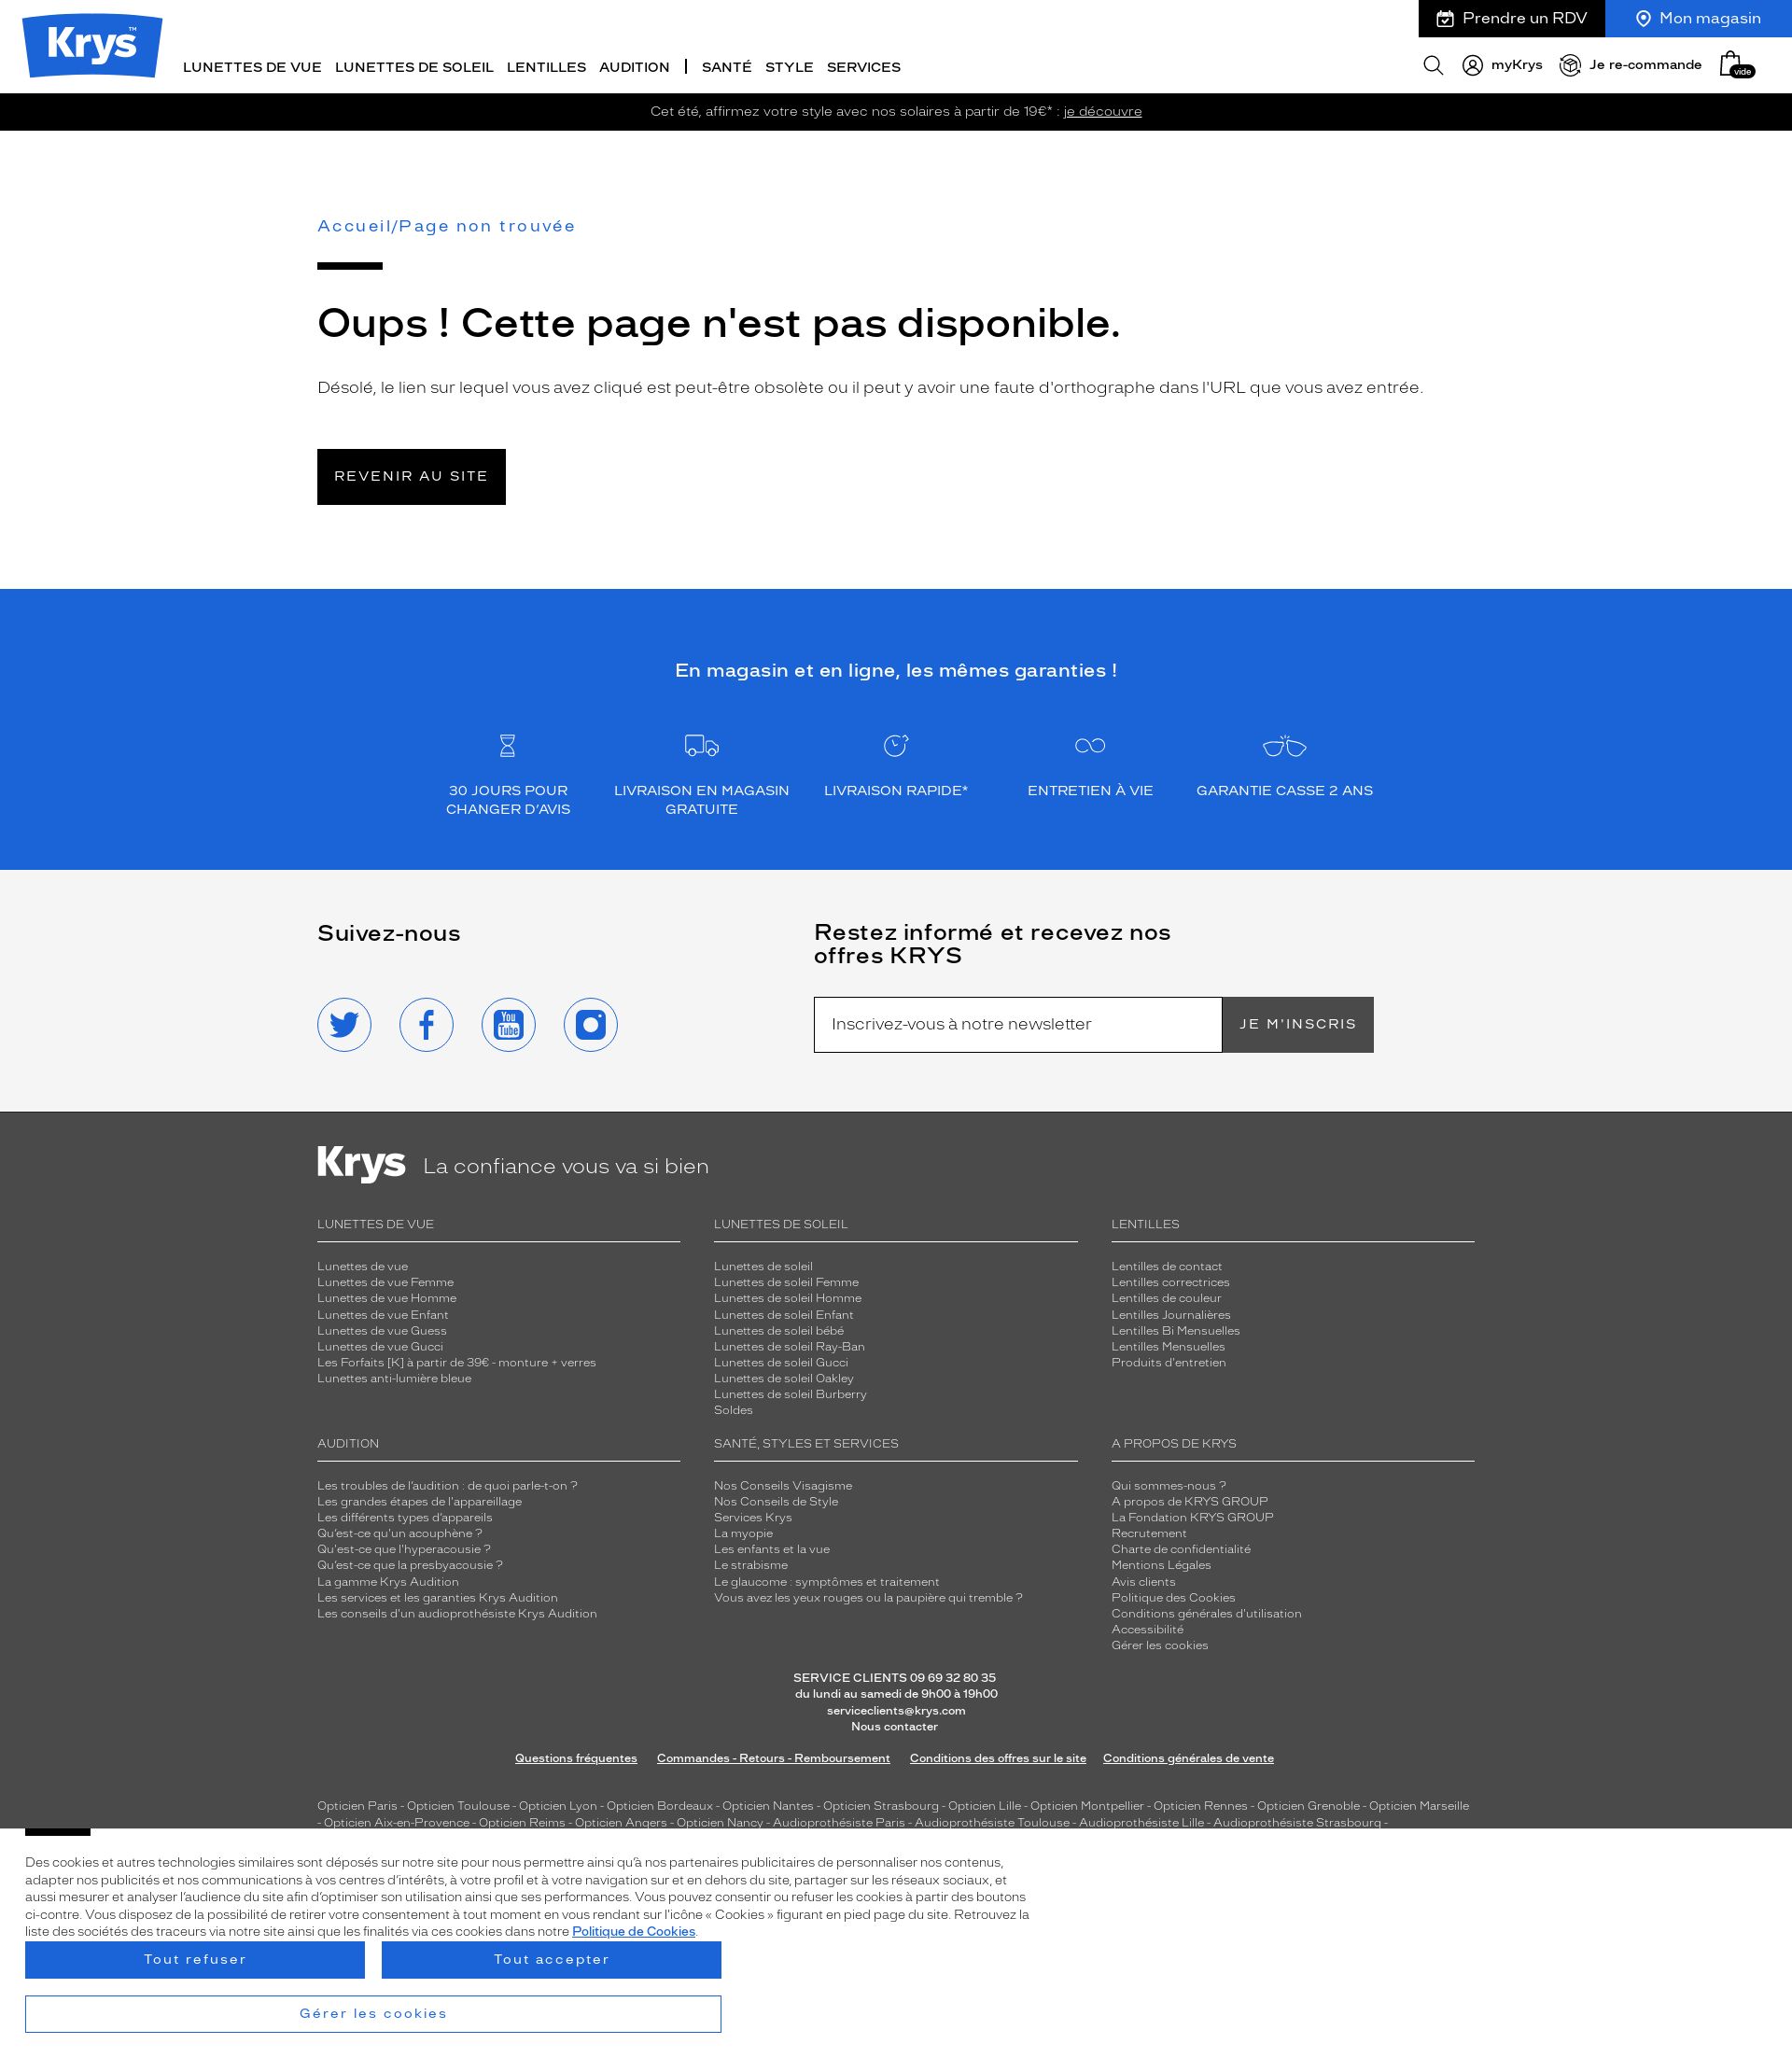Click the broken glasses icon for Garantie casse
1792x2058 pixels.
1284,745
